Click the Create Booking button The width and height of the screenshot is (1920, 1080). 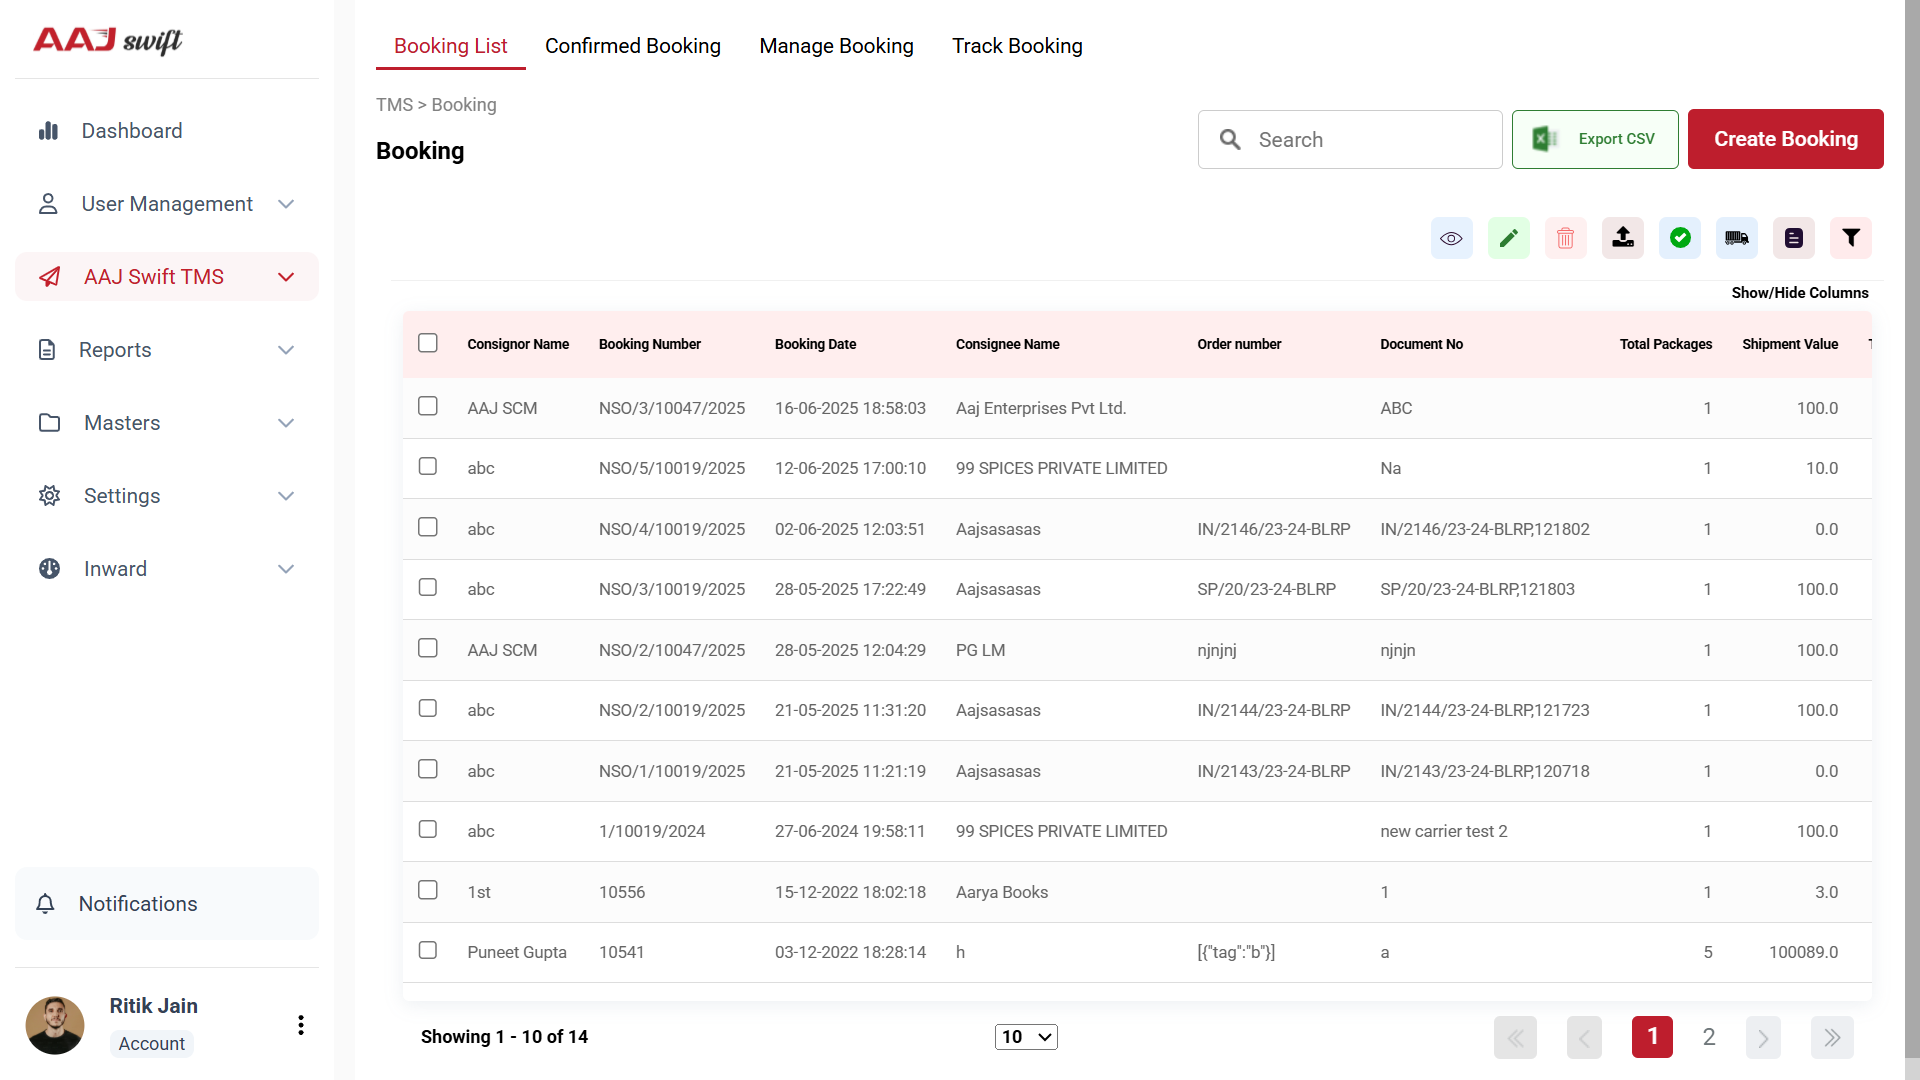click(1785, 139)
